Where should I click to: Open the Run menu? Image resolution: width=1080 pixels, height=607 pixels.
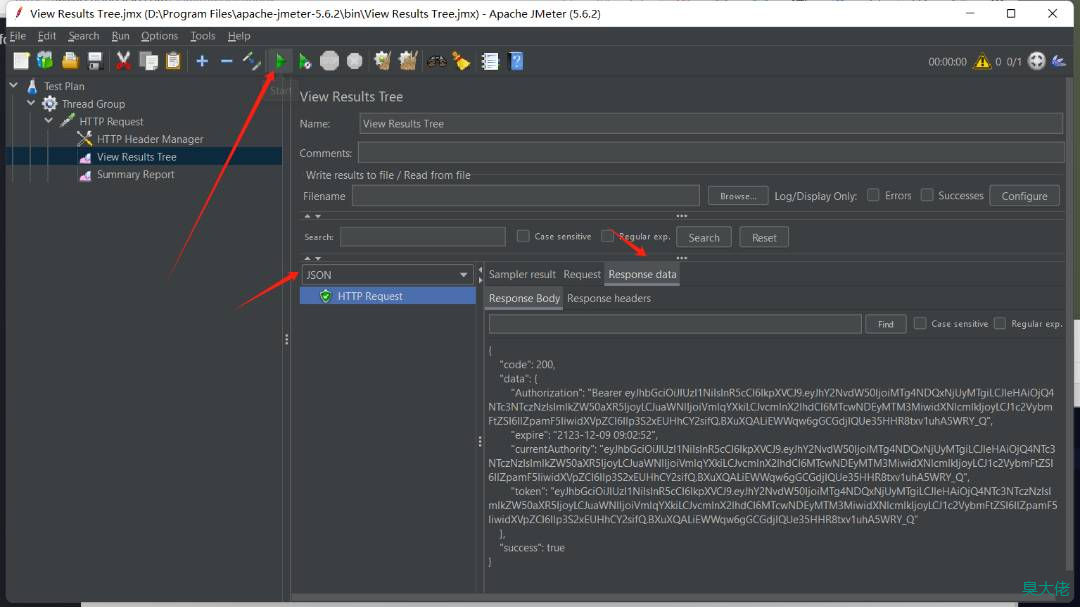coord(121,36)
